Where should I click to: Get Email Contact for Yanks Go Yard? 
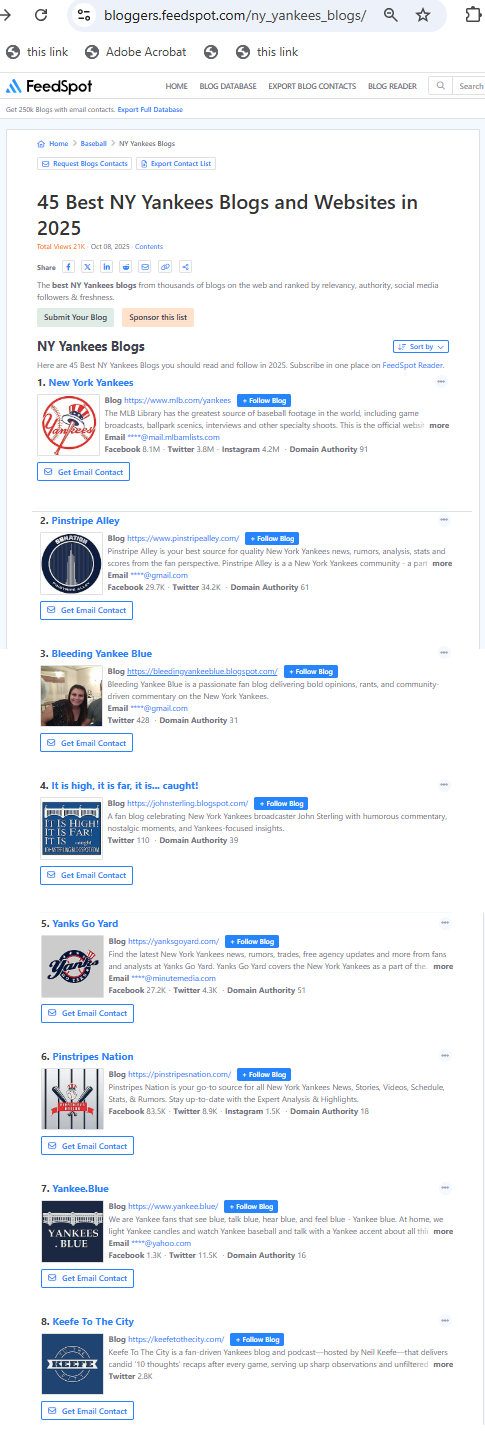coord(88,1013)
